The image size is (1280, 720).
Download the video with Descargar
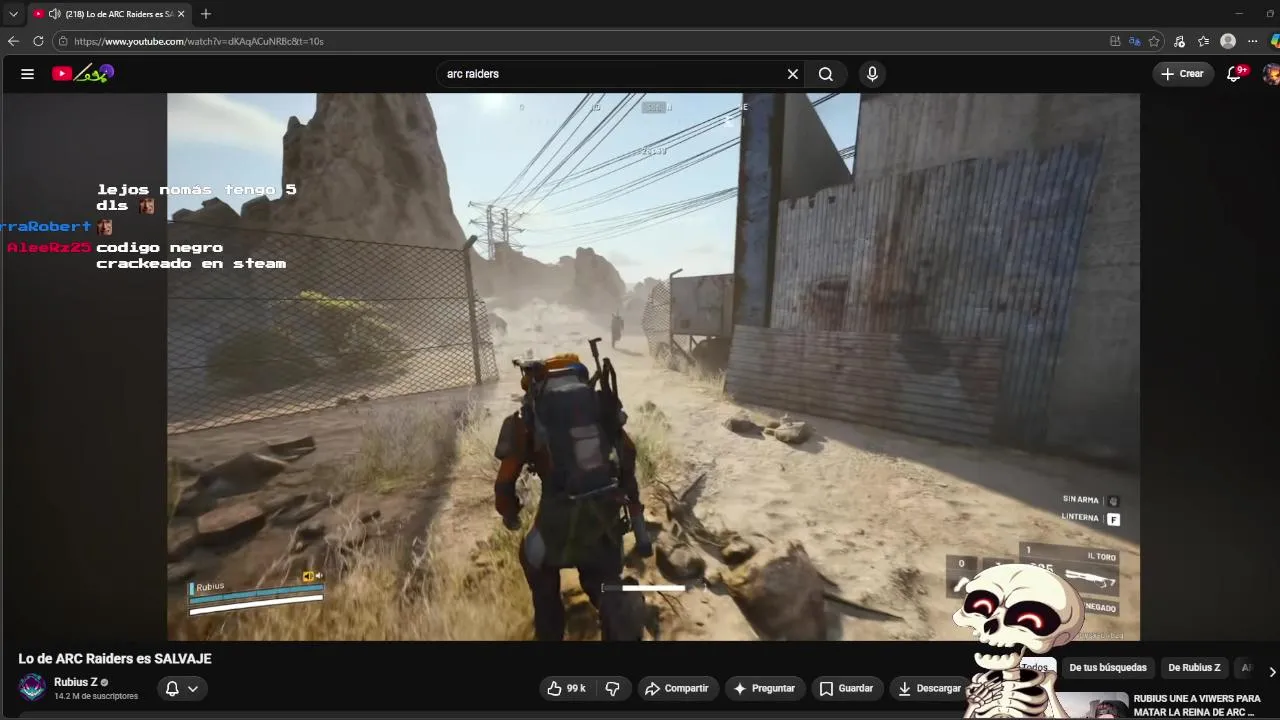[929, 688]
